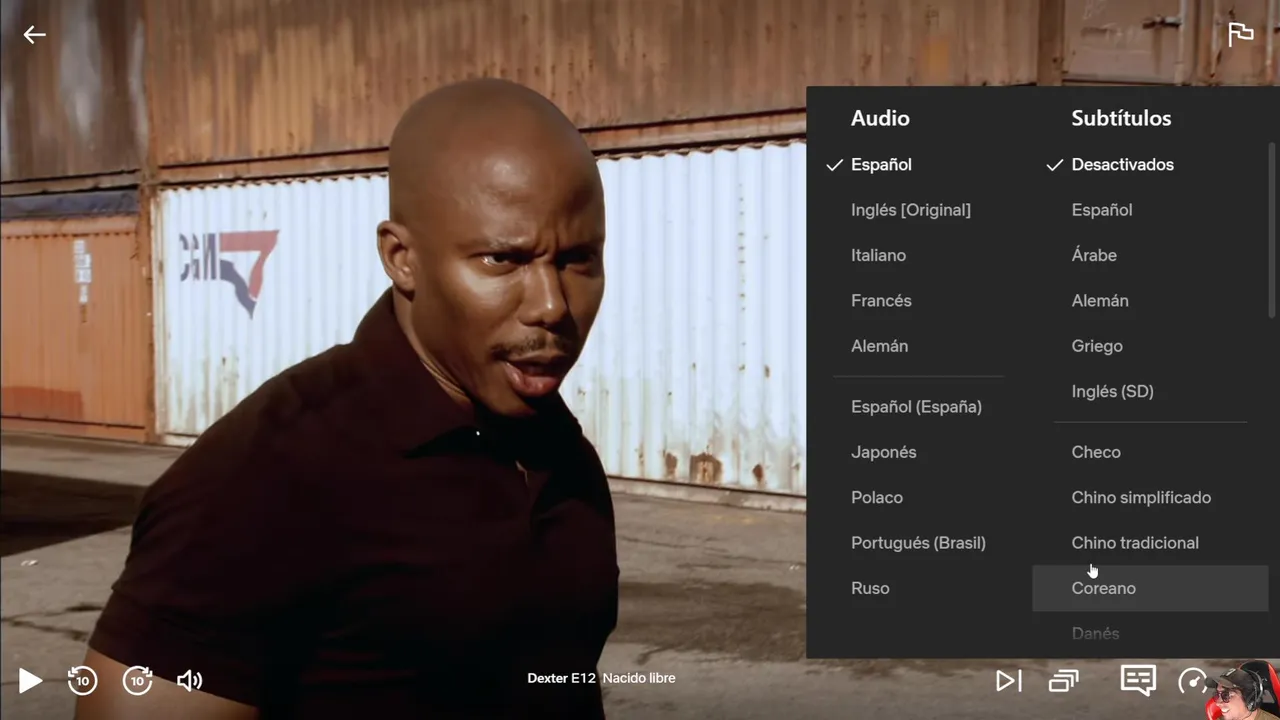Click the Dexter E12 episode title
Viewport: 1280px width, 720px height.
tap(601, 678)
